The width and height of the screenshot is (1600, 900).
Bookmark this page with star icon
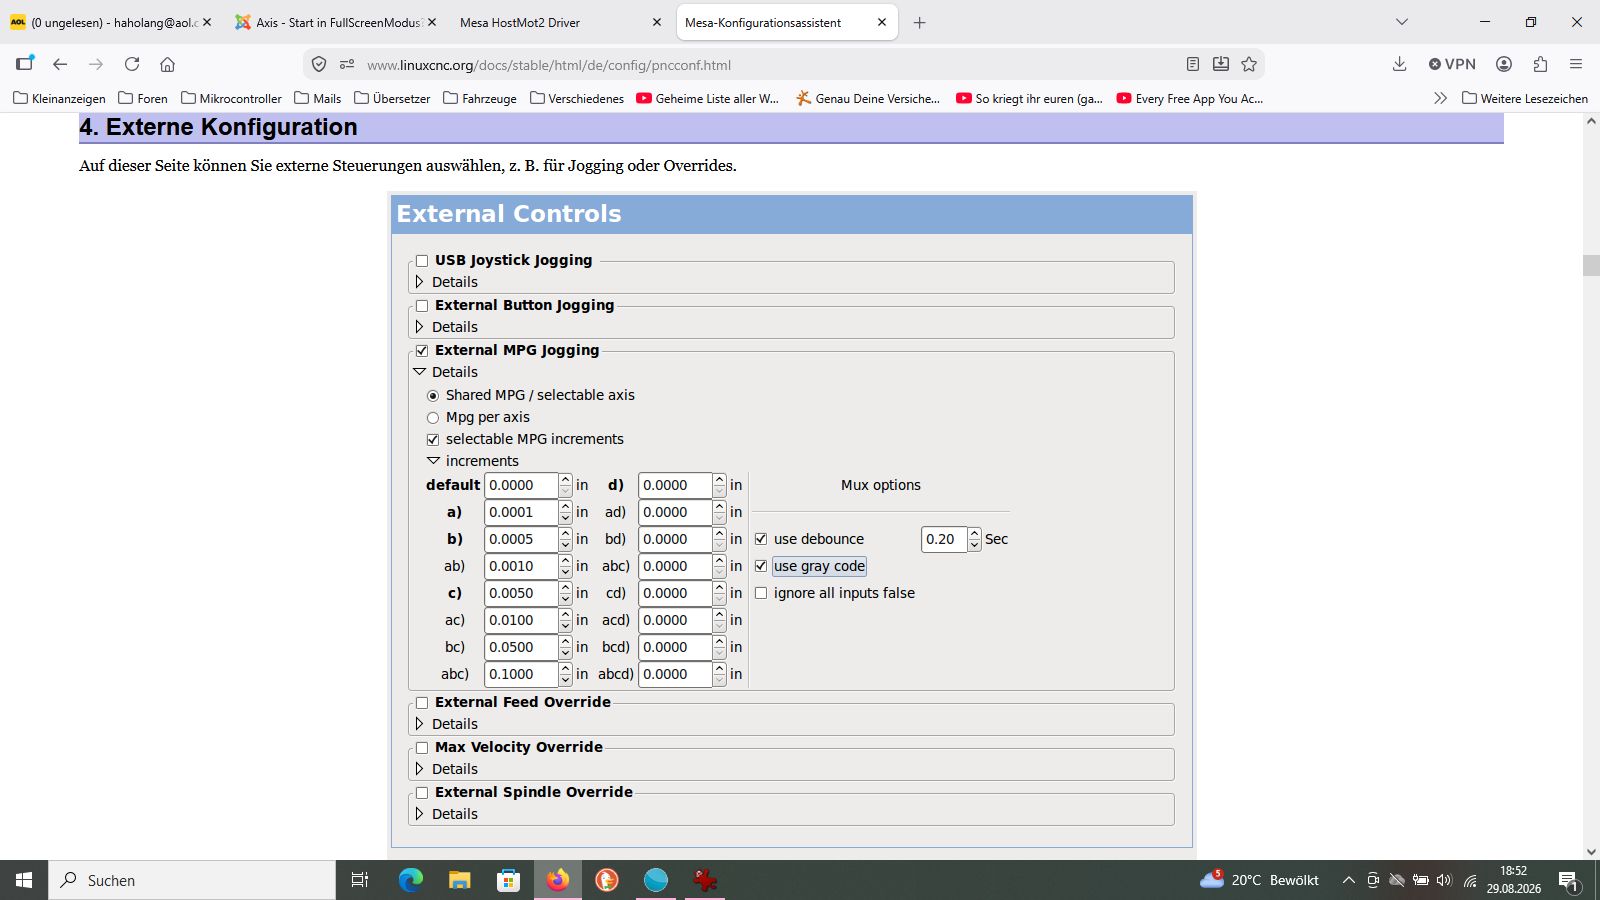tap(1249, 64)
